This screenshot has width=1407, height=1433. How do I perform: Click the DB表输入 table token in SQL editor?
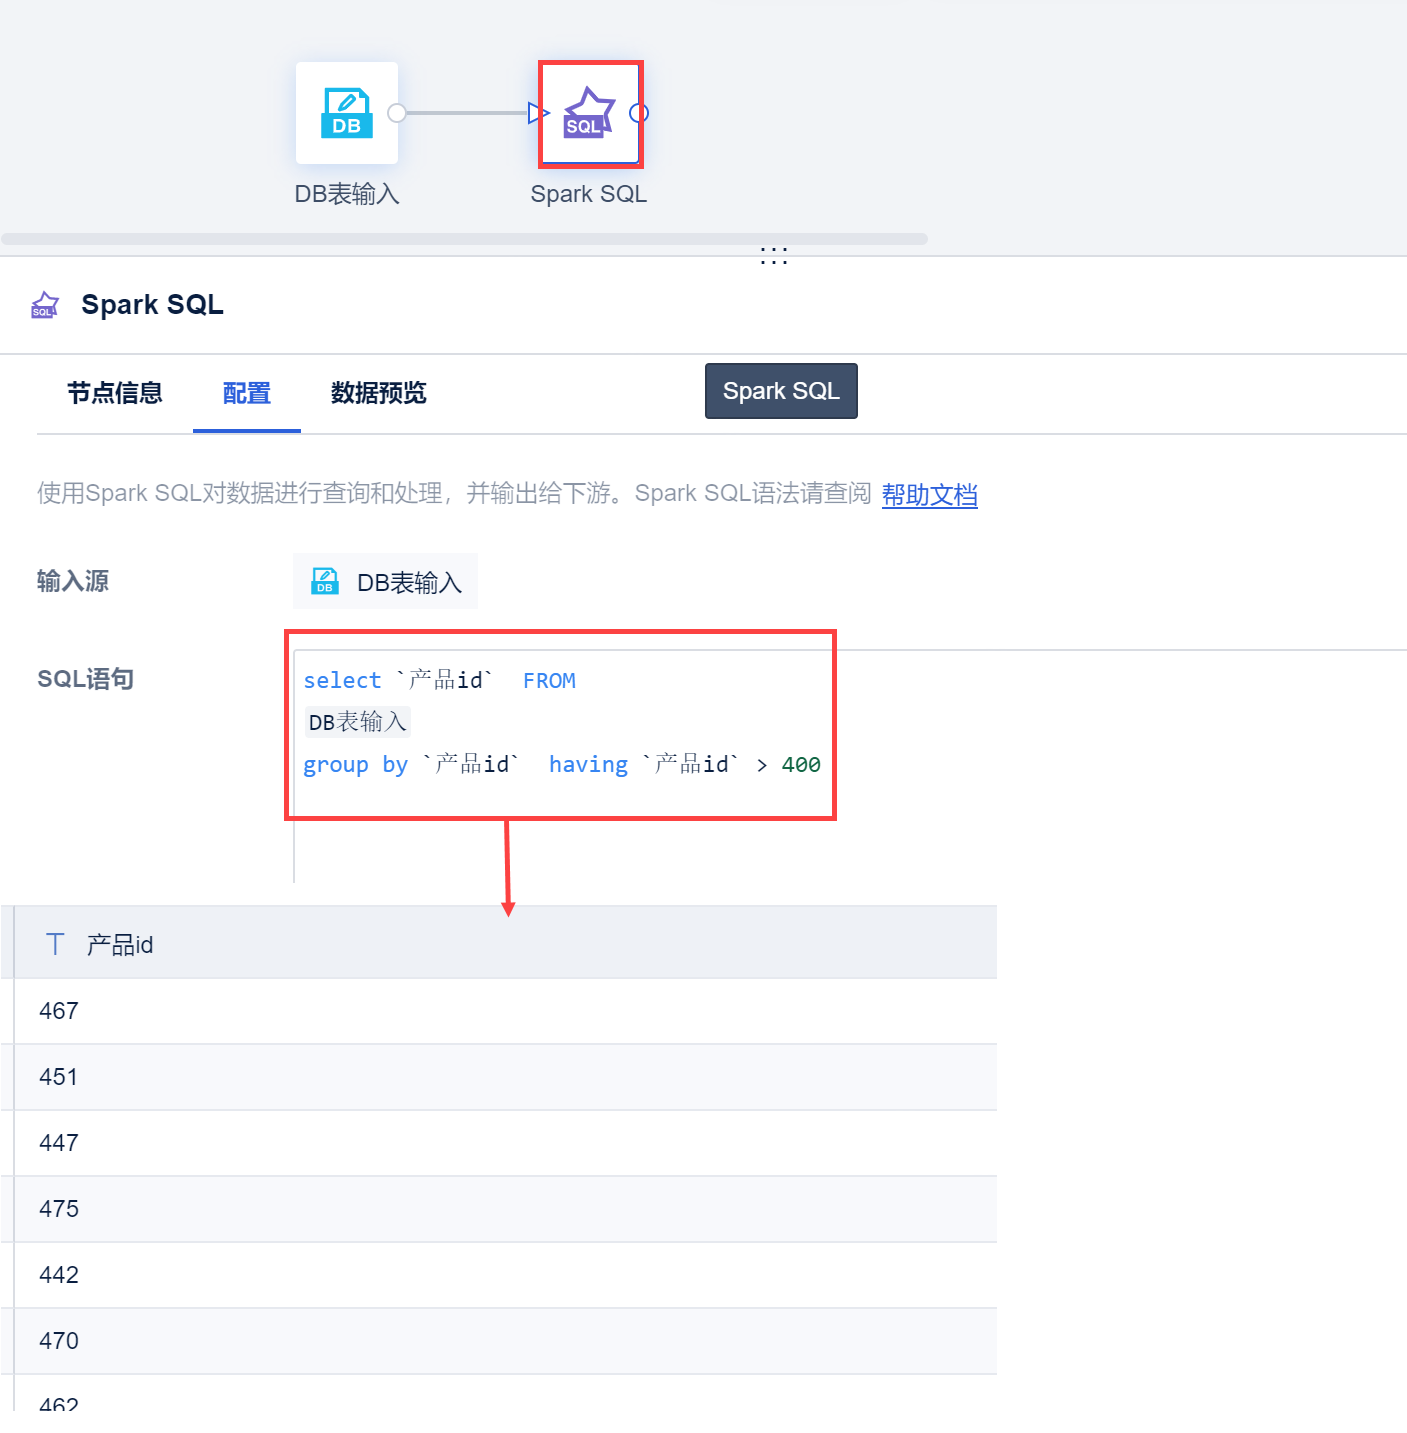358,722
